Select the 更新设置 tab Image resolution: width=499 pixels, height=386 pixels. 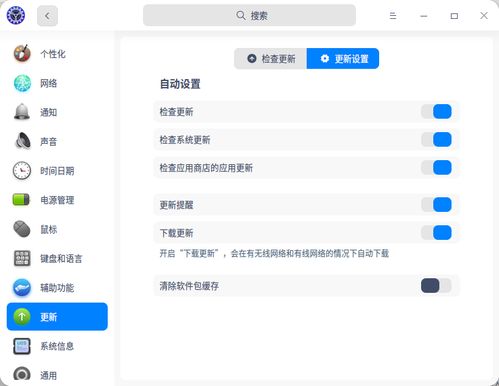343,59
